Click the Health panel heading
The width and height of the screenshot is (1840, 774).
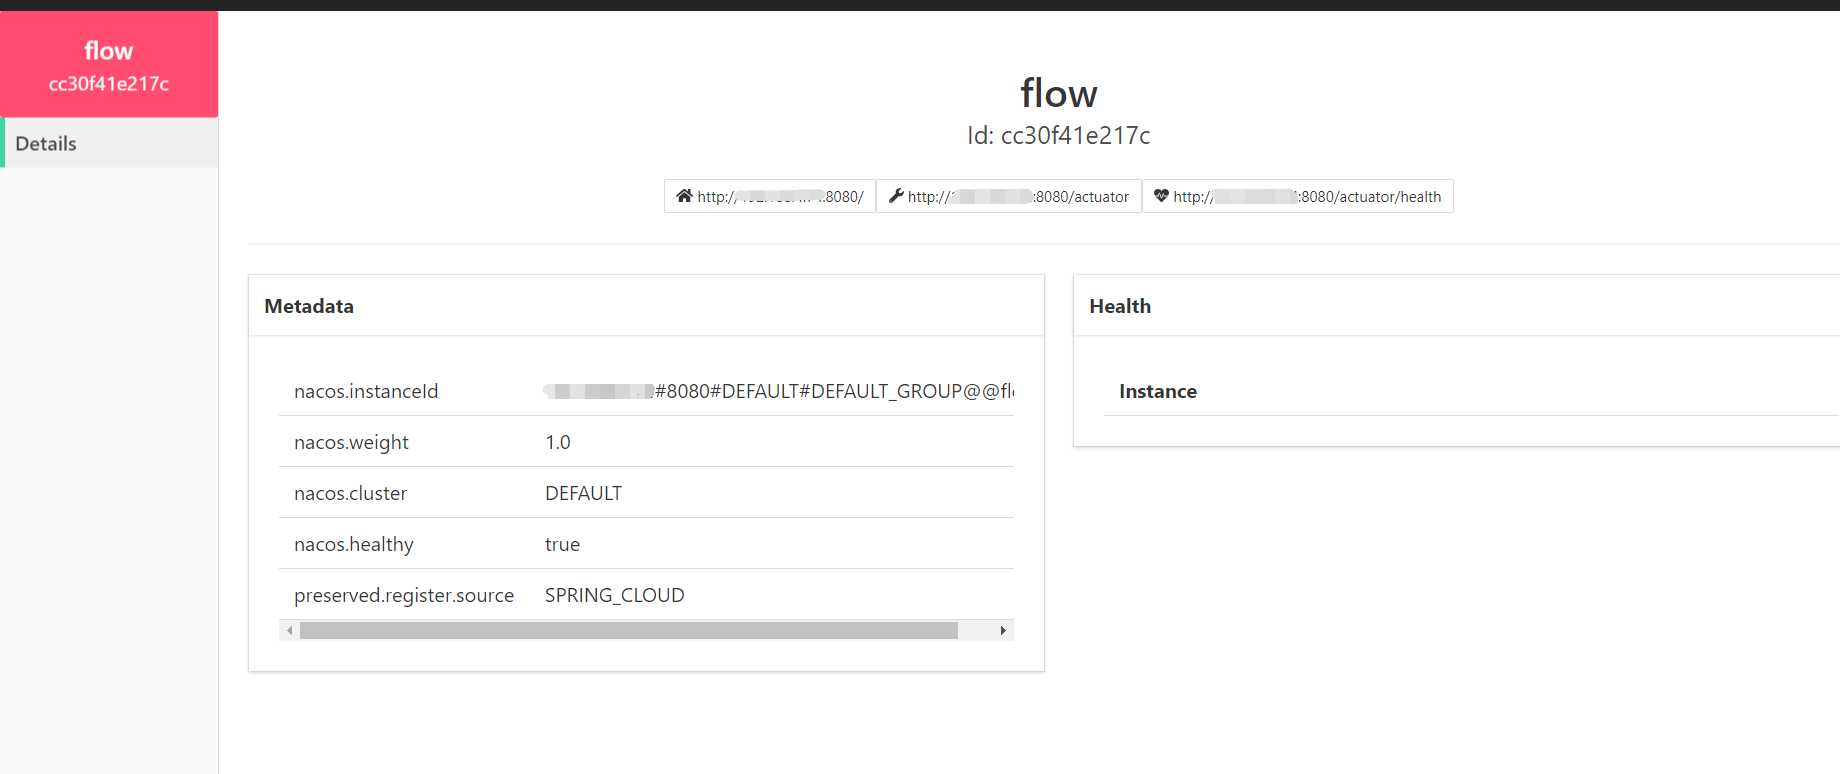click(x=1120, y=306)
